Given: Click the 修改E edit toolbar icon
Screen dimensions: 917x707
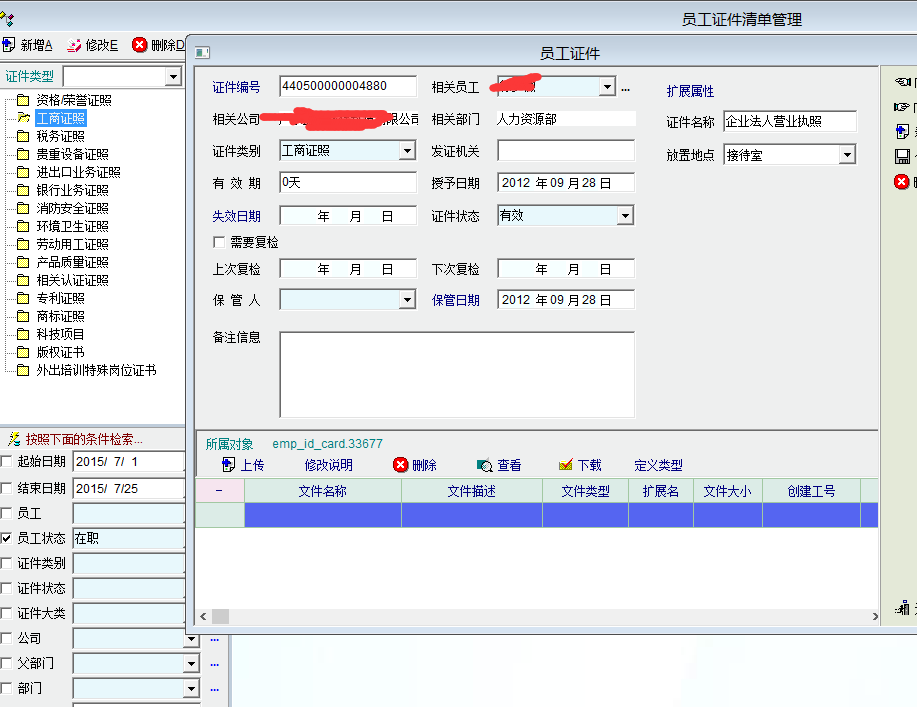Looking at the screenshot, I should tap(74, 45).
